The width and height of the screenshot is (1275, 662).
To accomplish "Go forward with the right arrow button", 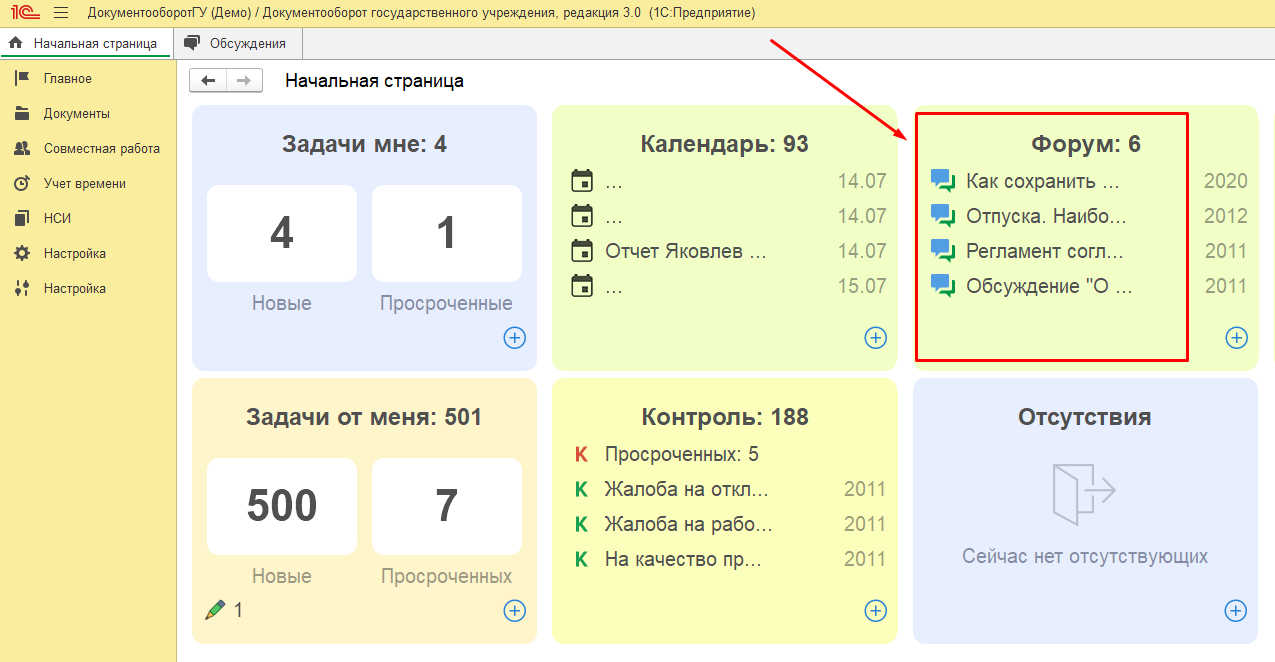I will coord(244,81).
